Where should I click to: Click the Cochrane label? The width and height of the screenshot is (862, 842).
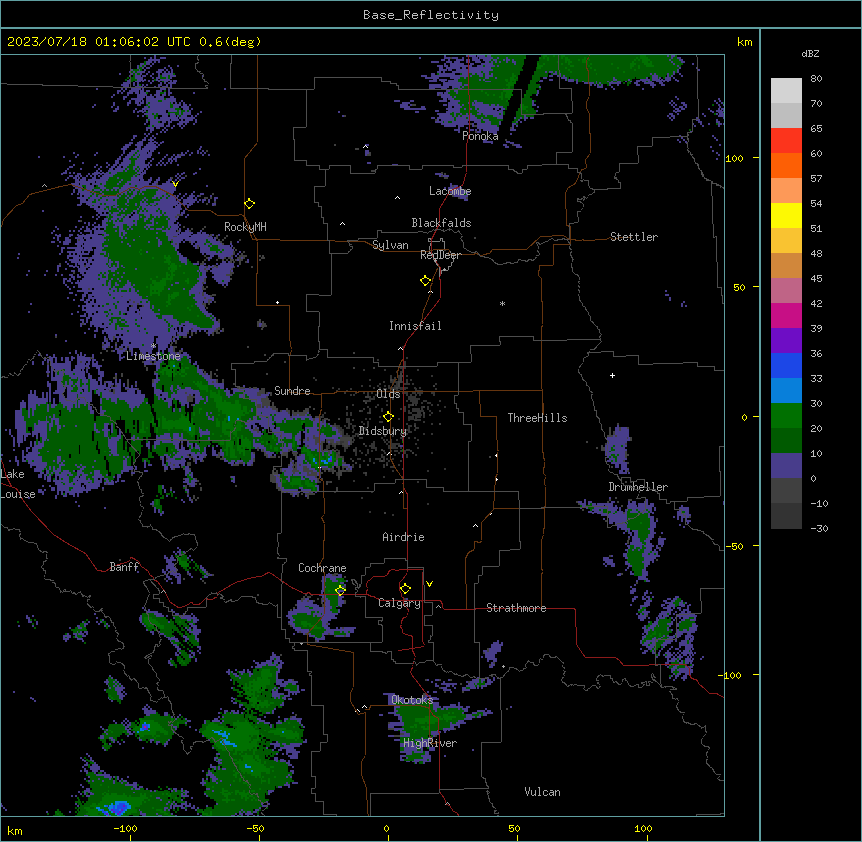[322, 568]
